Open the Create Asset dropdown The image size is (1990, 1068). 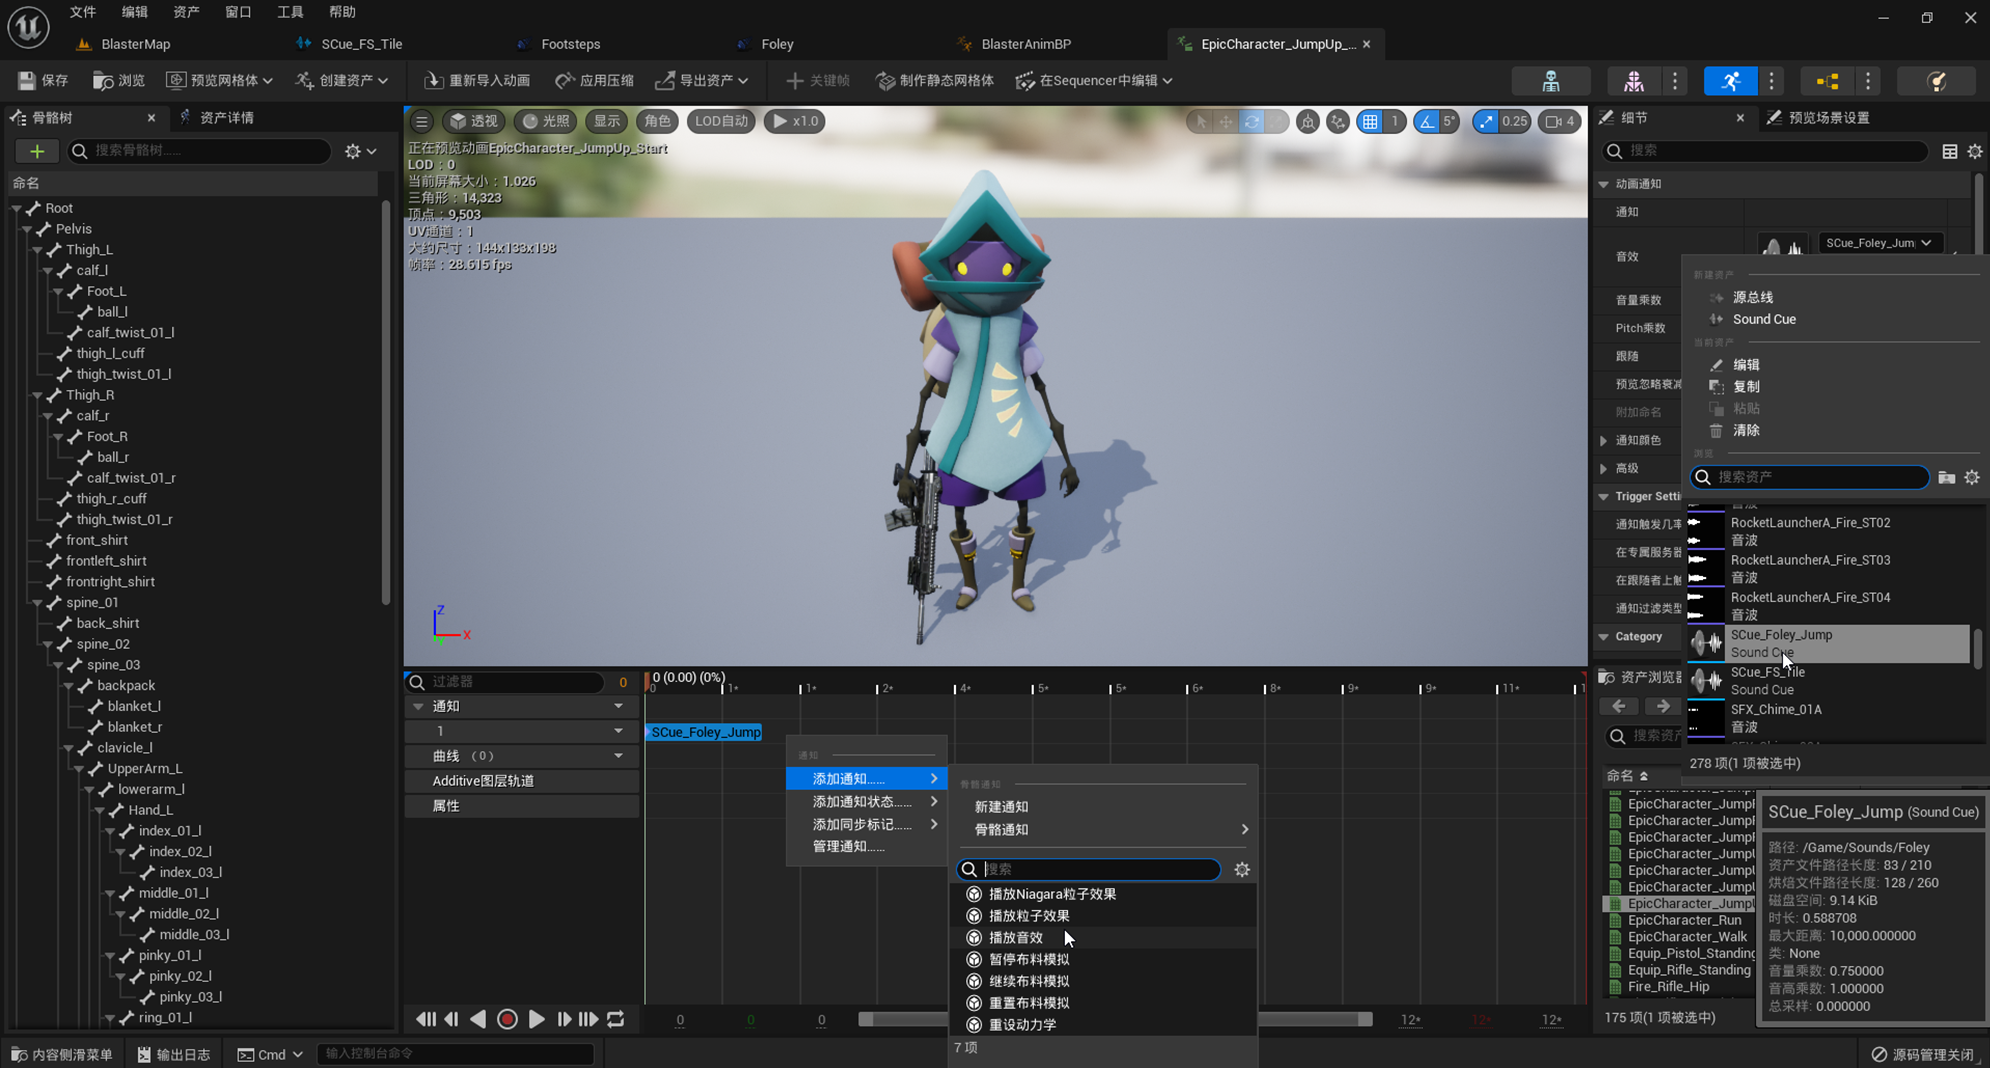(343, 80)
